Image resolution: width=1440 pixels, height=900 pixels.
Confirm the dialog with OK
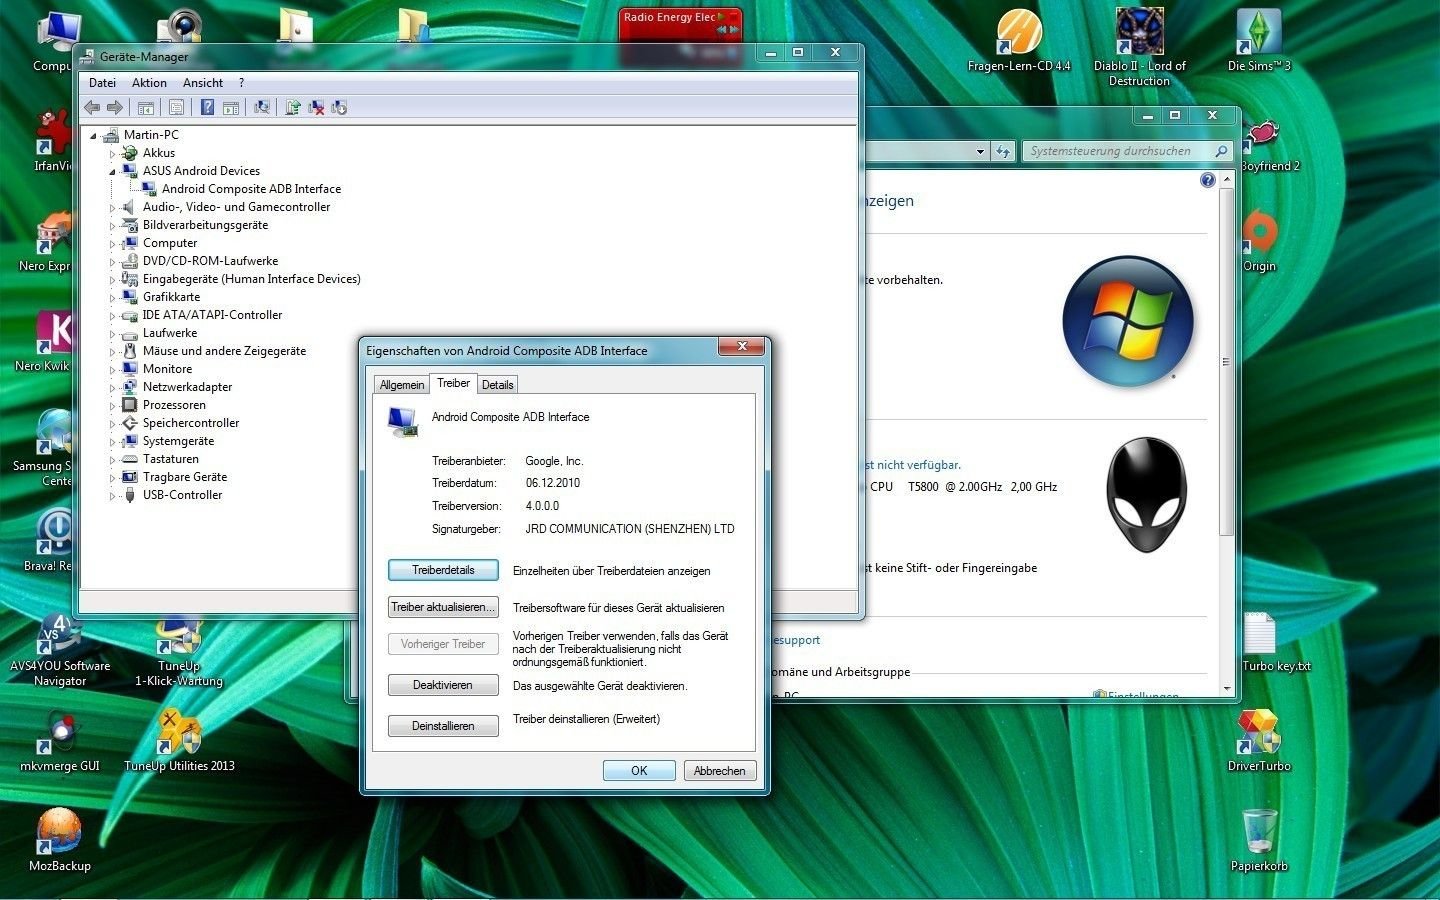(639, 770)
